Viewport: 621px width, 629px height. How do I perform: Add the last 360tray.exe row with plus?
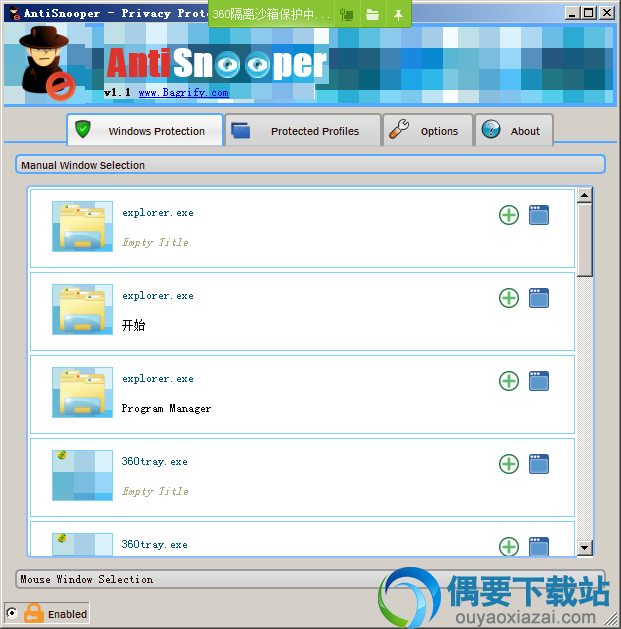(x=509, y=546)
